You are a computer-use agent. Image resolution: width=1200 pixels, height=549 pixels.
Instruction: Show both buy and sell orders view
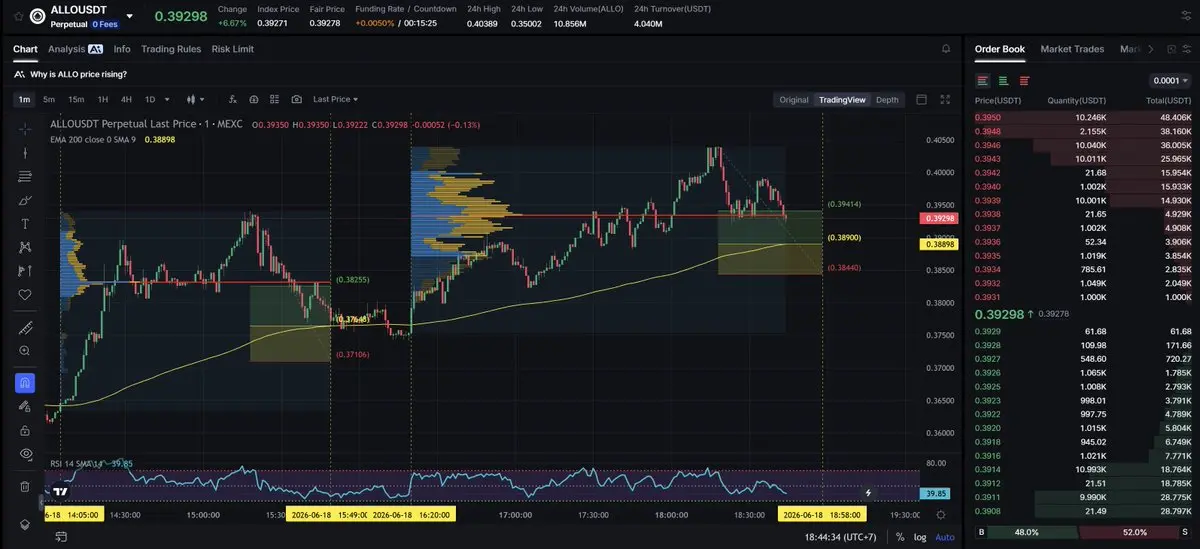pyautogui.click(x=983, y=80)
